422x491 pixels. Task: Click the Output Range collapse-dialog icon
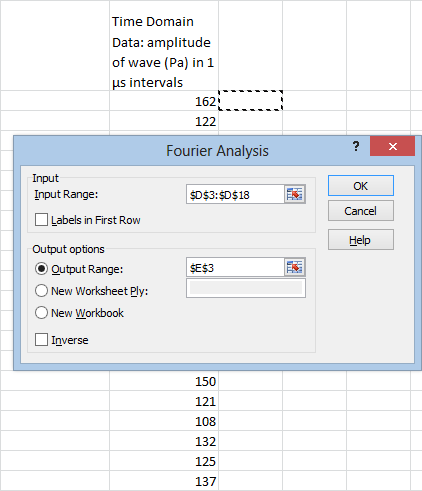click(295, 267)
